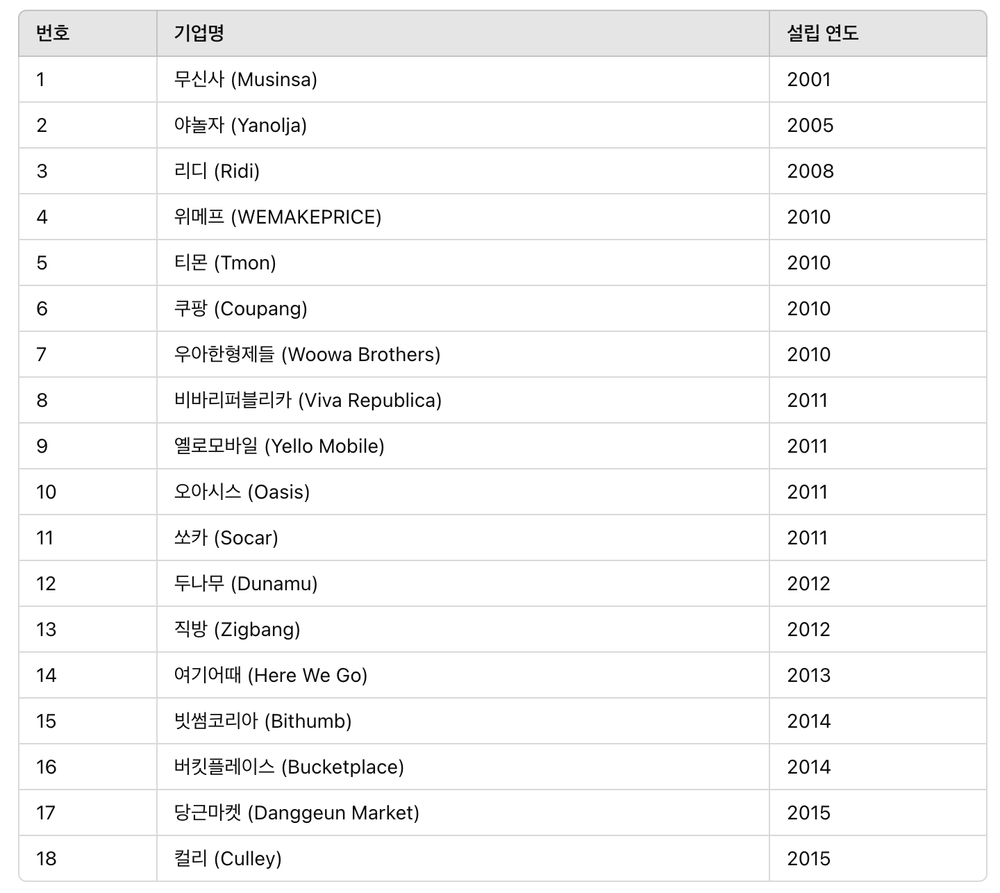Image resolution: width=1000 pixels, height=893 pixels.
Task: Click the 직방 (Zigbang) entry
Action: [237, 630]
